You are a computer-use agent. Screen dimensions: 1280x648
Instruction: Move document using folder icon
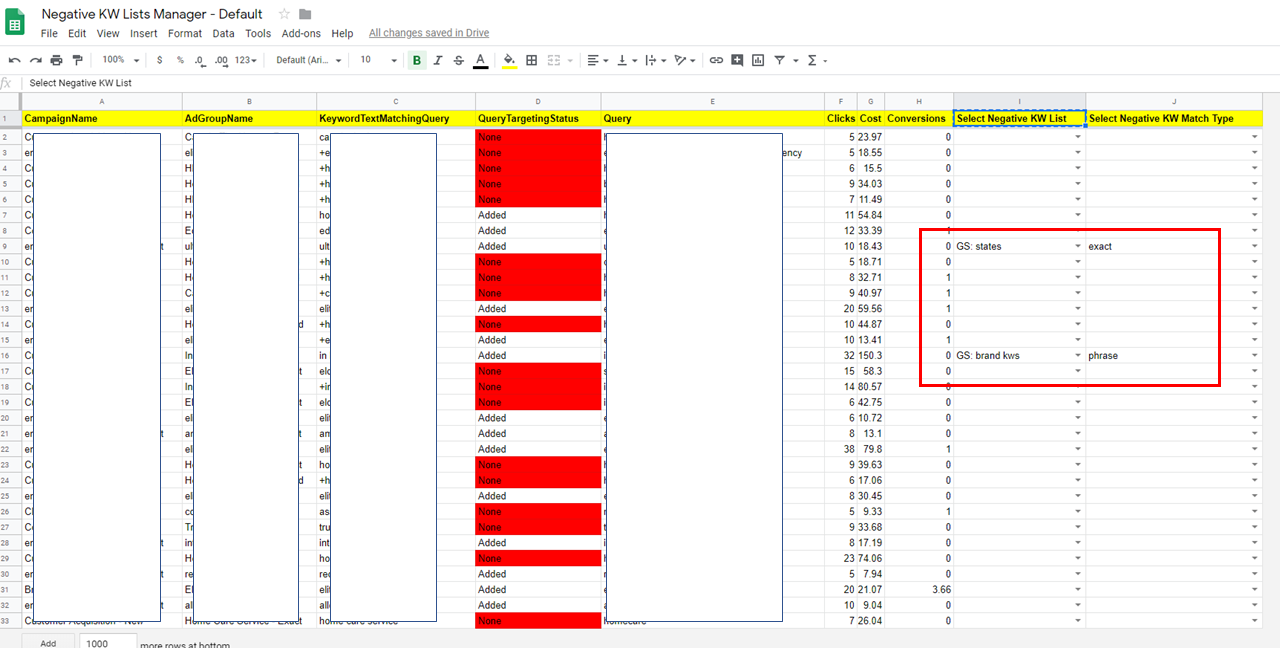(305, 14)
